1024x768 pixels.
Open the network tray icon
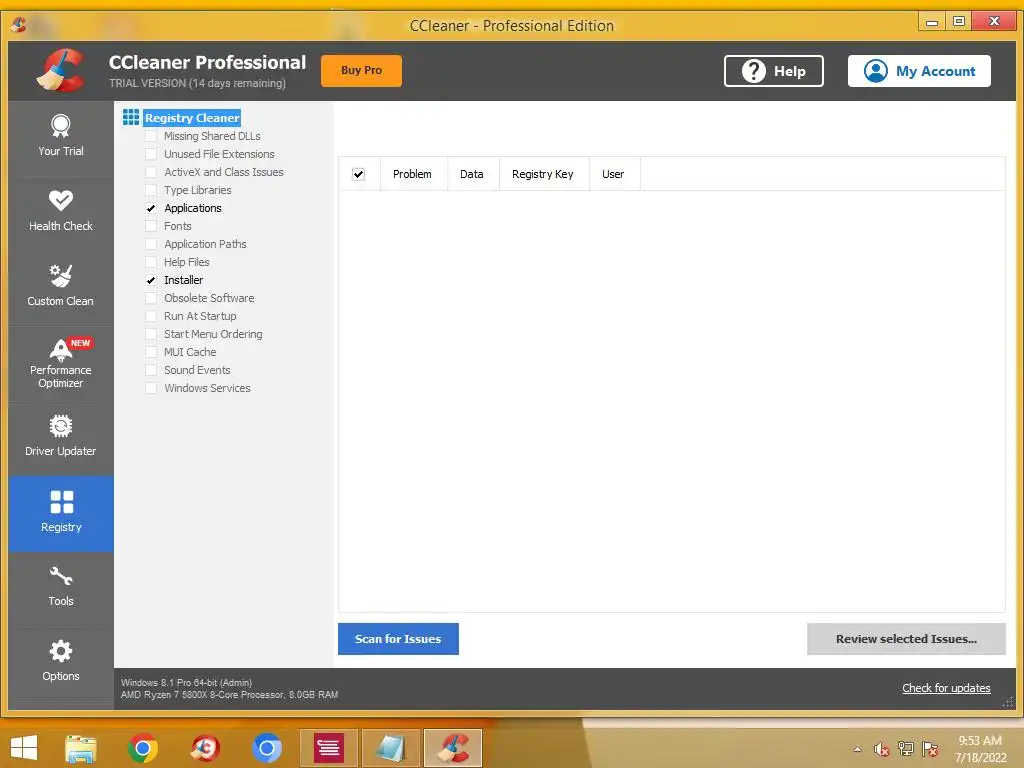pos(906,749)
